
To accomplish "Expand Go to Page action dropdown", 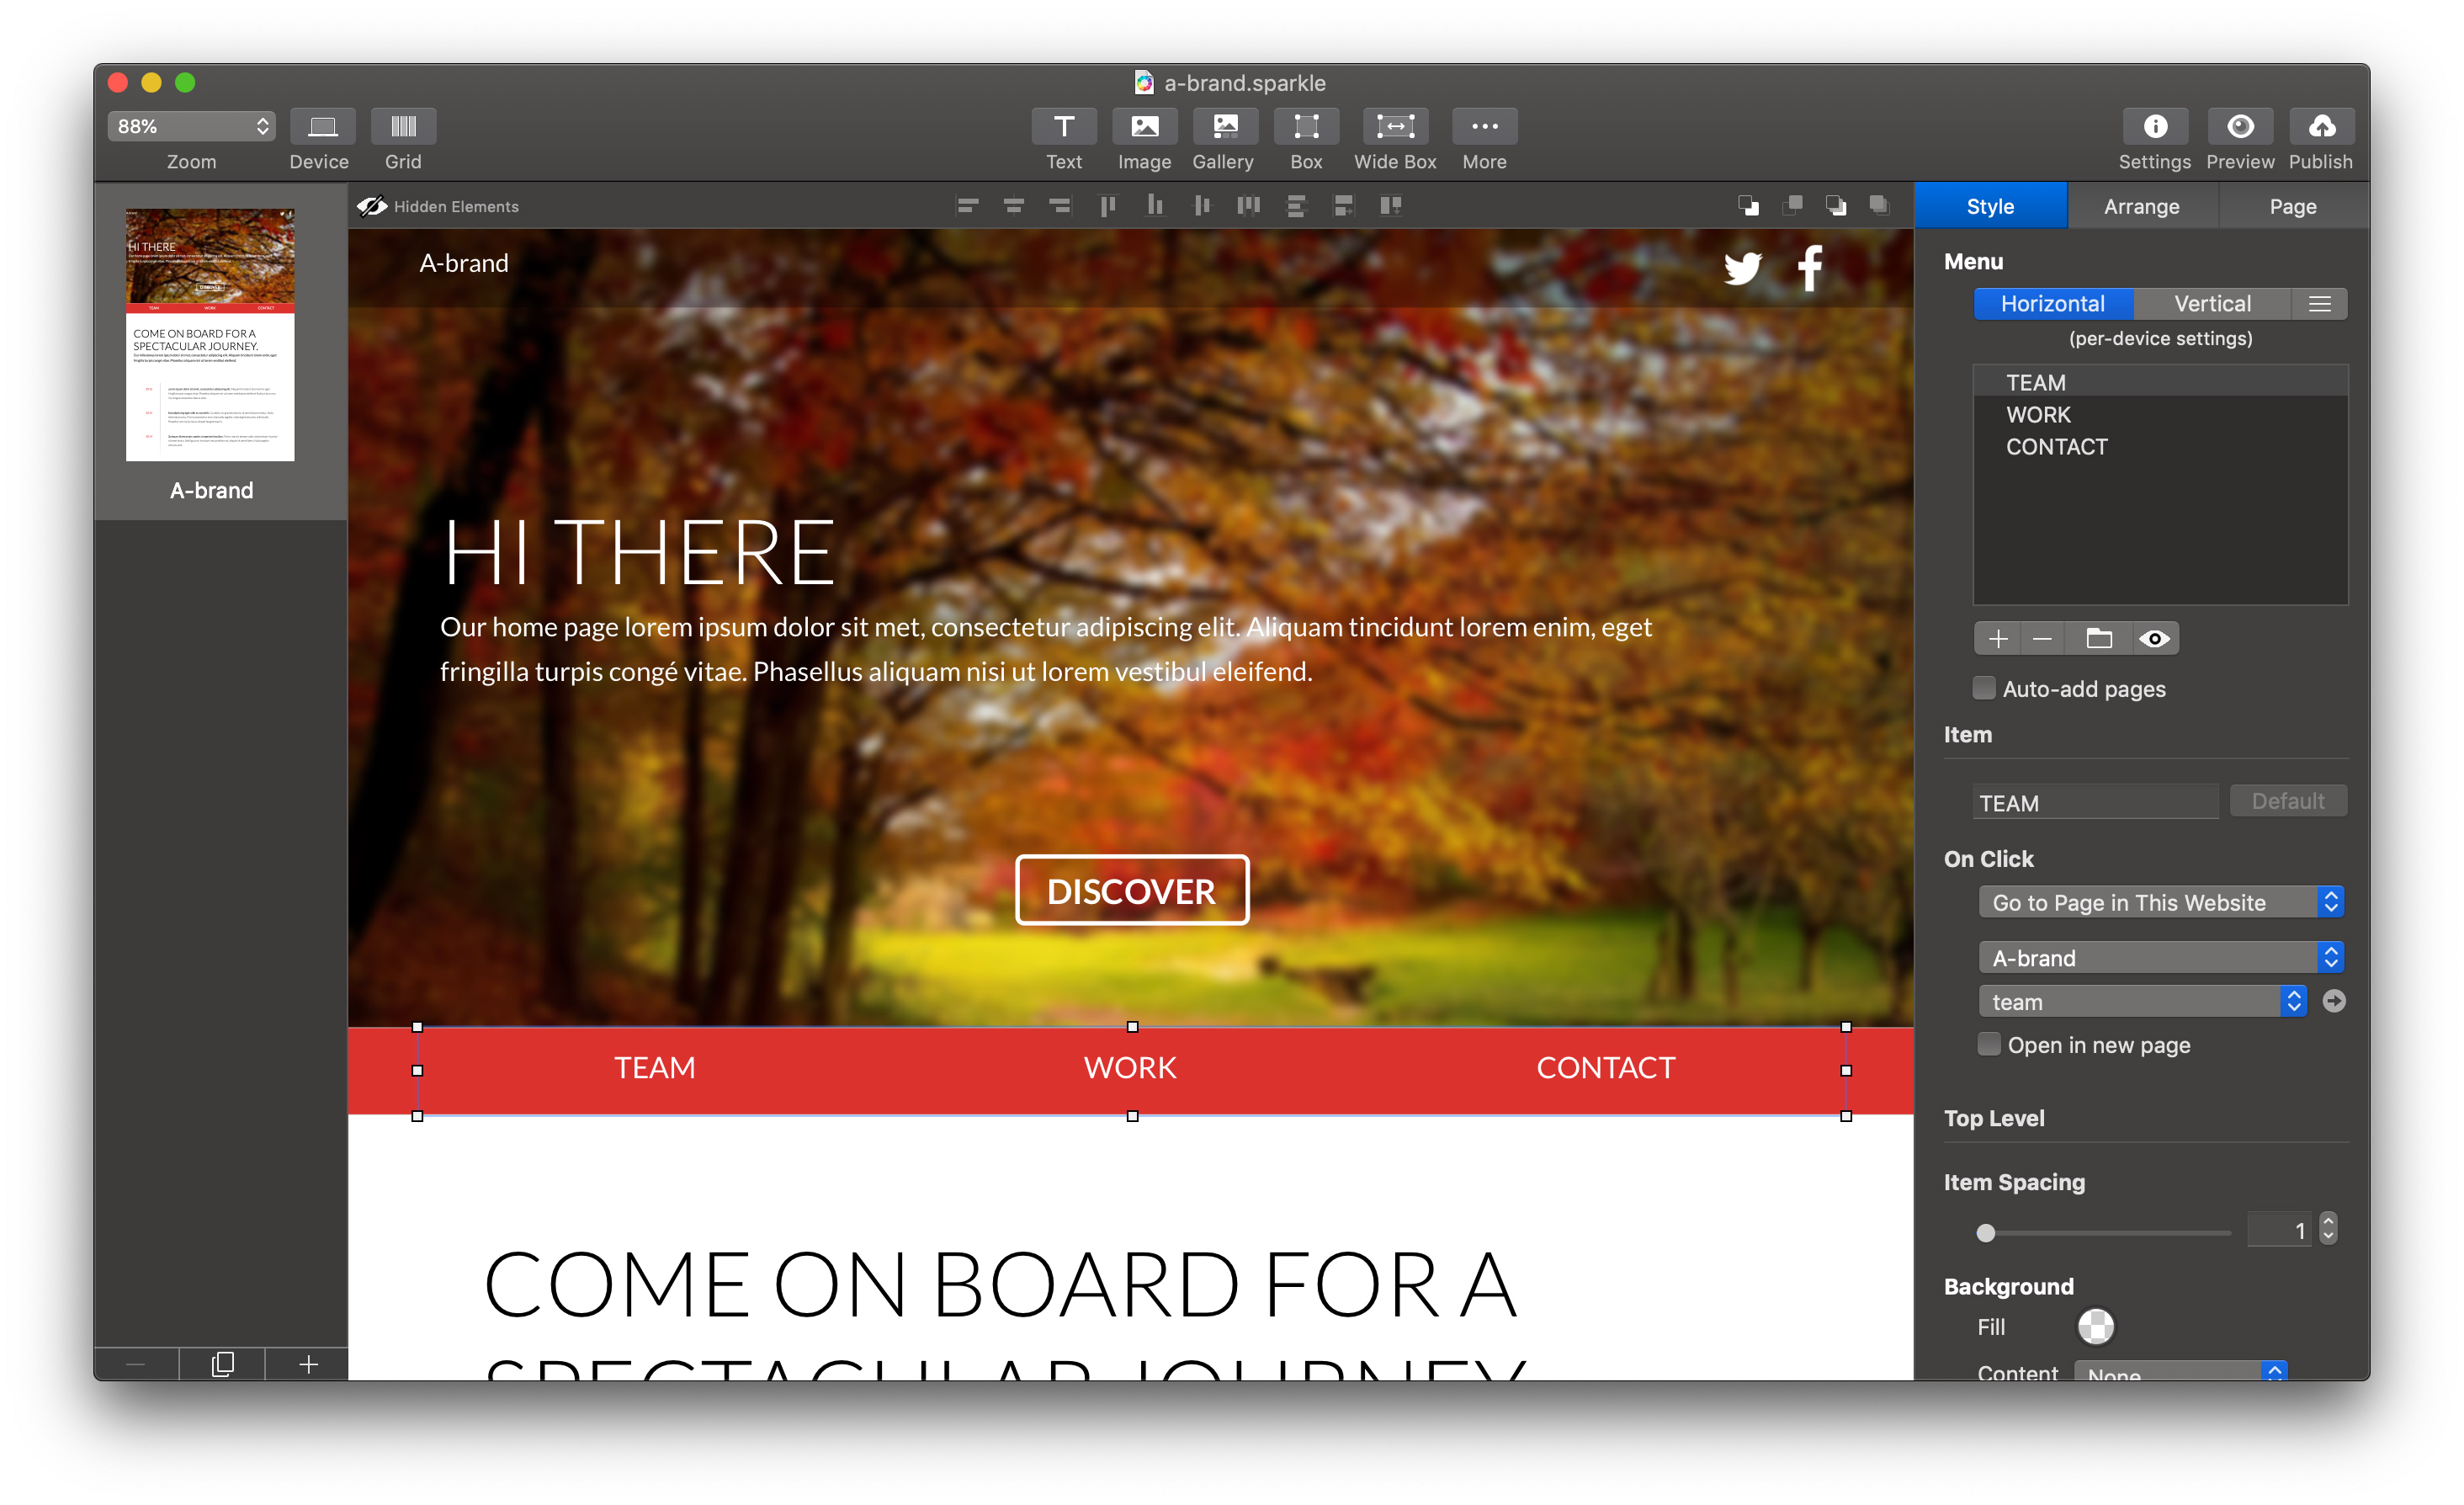I will pyautogui.click(x=2160, y=902).
